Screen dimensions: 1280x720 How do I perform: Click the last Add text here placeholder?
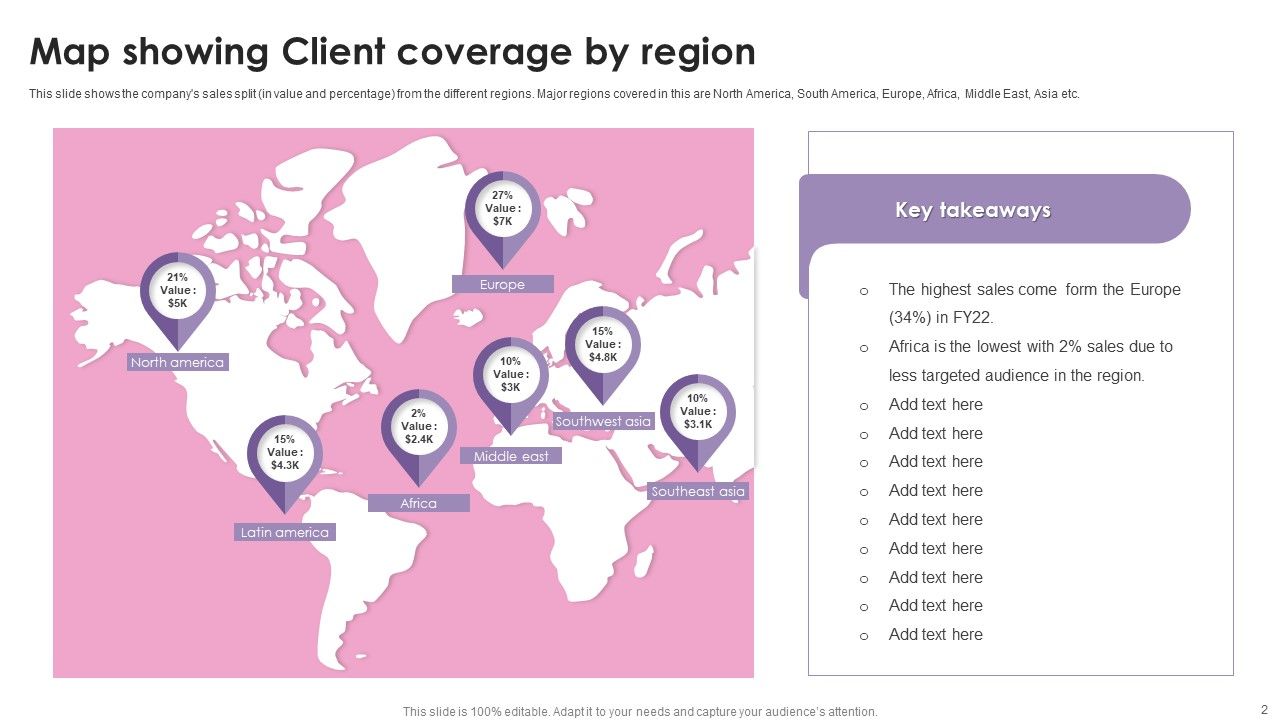(x=936, y=634)
